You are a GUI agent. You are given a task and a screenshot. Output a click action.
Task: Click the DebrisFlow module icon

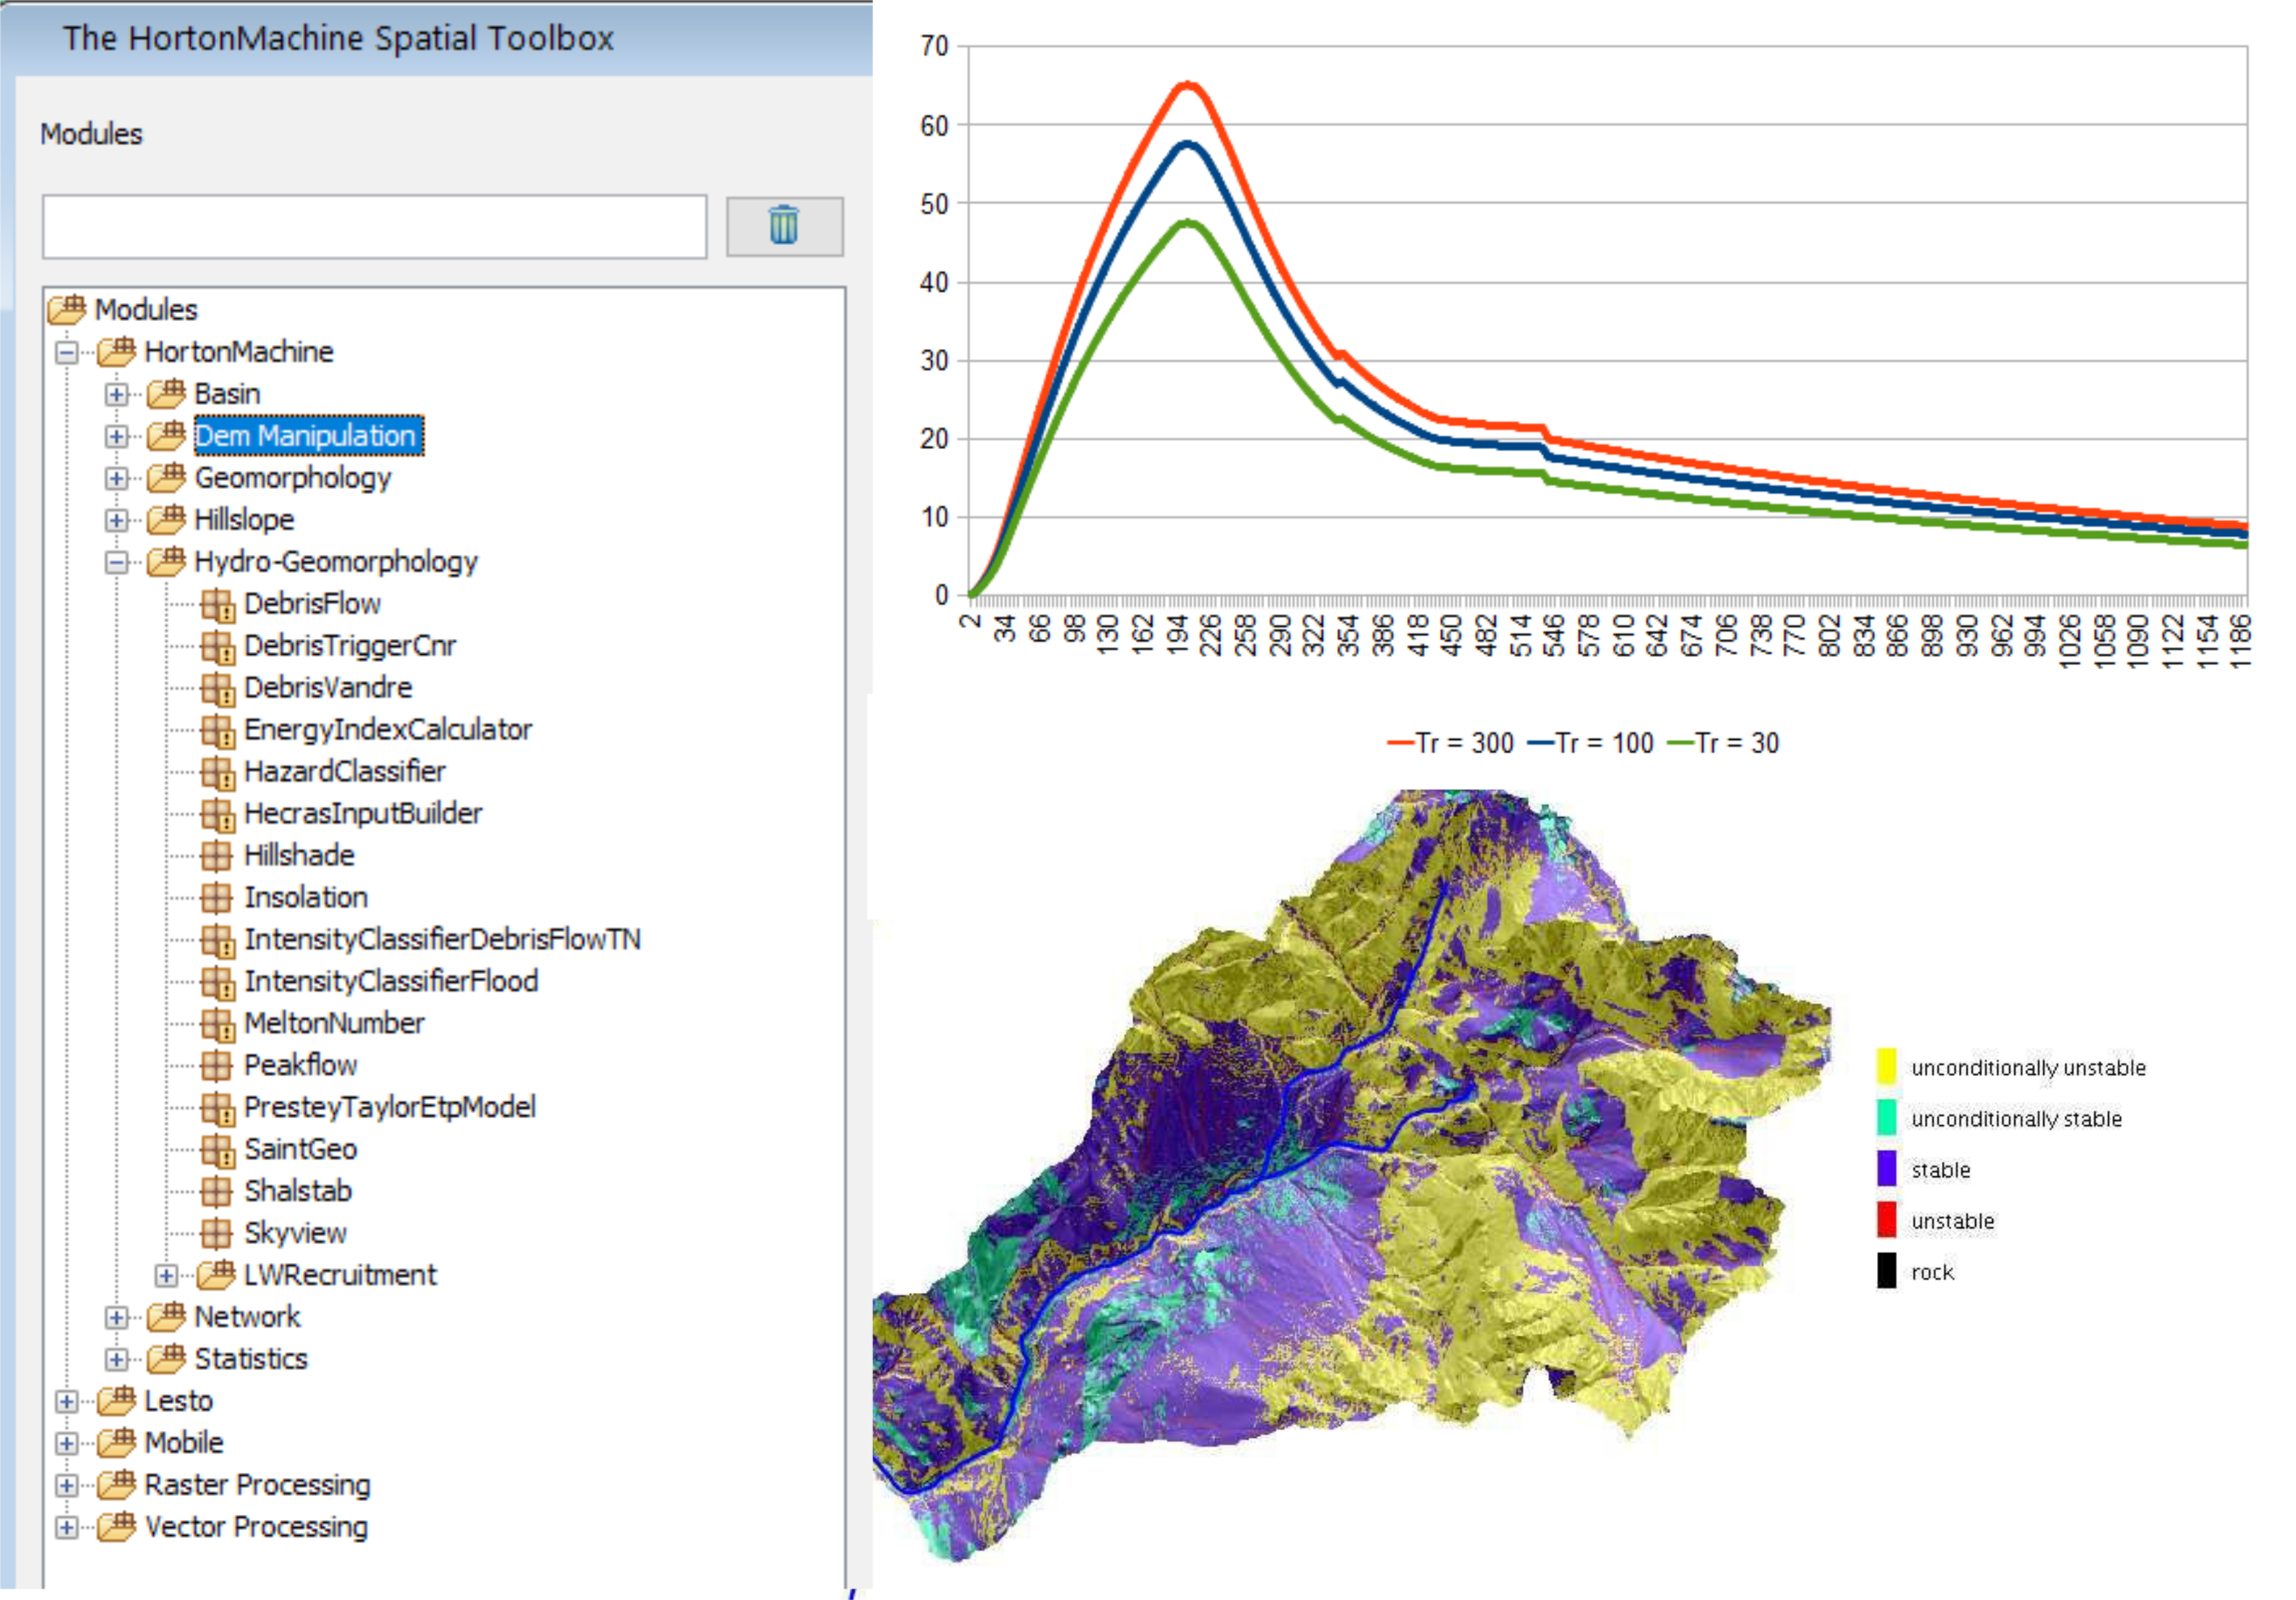(x=216, y=604)
